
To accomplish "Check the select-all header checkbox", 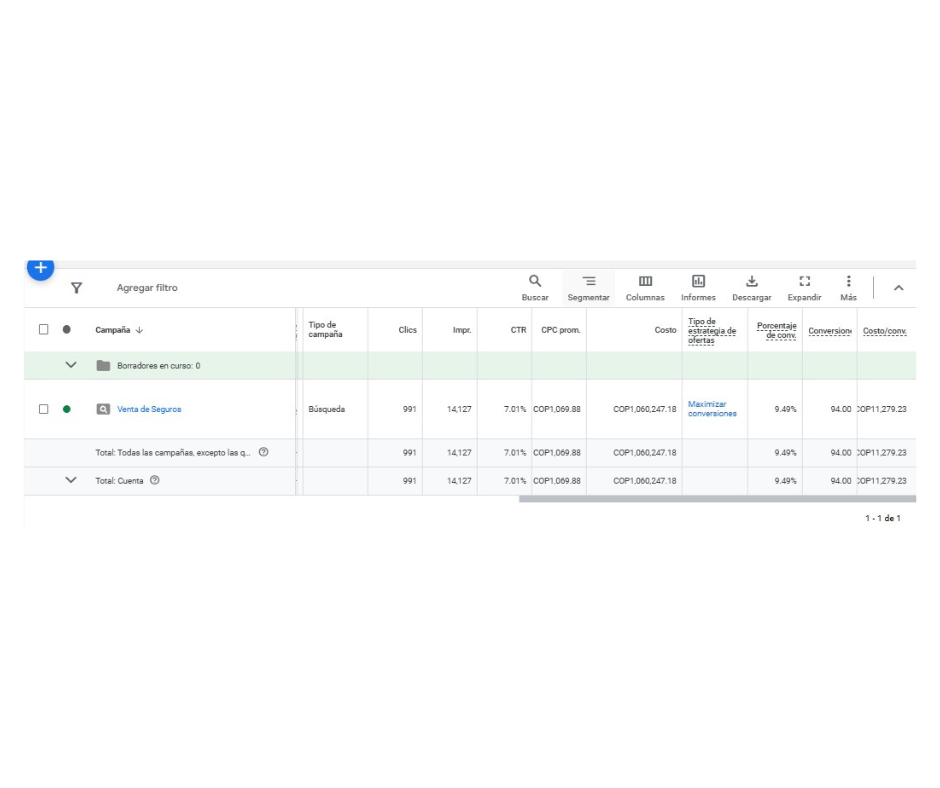I will [43, 330].
